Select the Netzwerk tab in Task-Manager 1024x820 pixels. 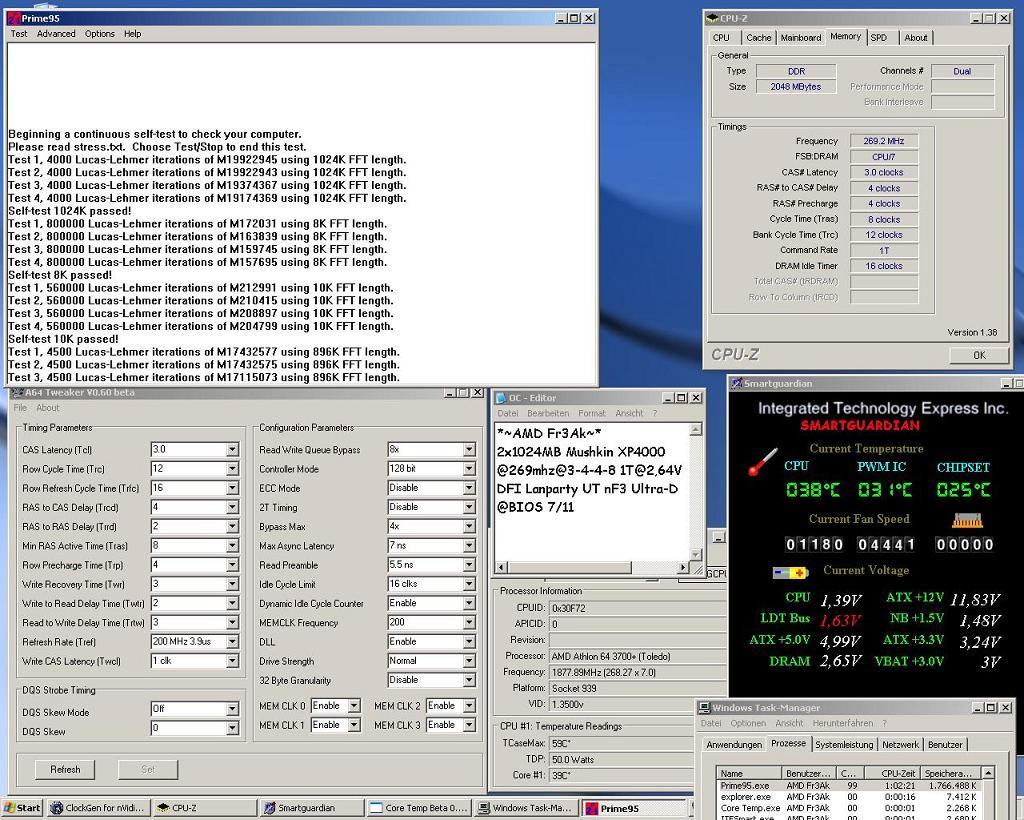(x=900, y=745)
